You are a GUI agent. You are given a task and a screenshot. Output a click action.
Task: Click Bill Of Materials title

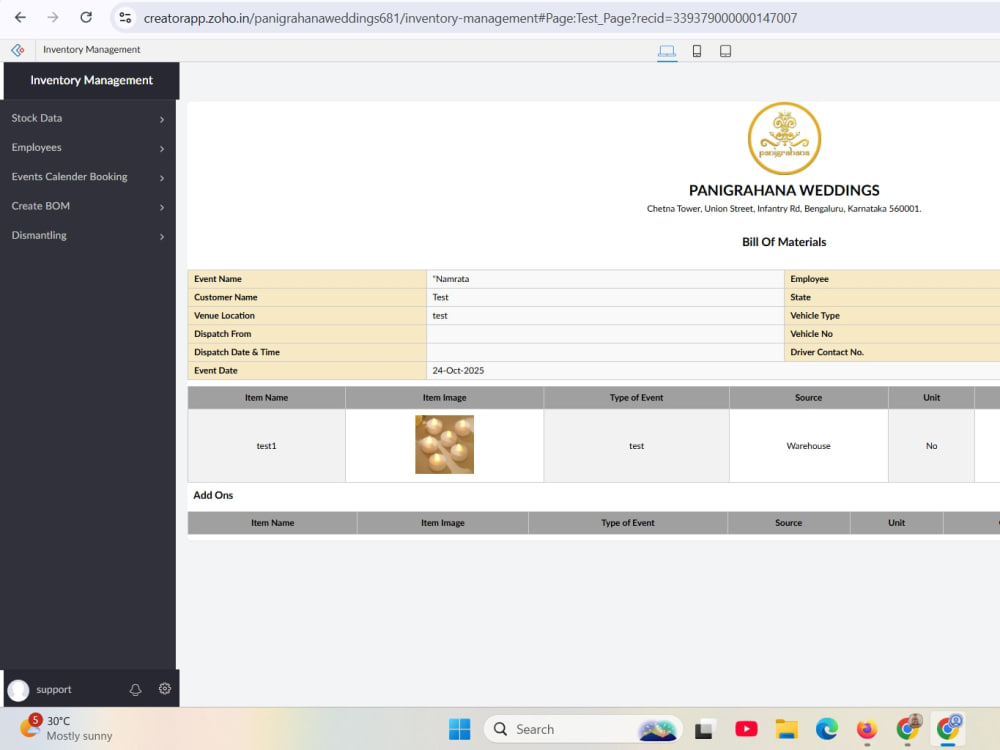click(x=784, y=242)
